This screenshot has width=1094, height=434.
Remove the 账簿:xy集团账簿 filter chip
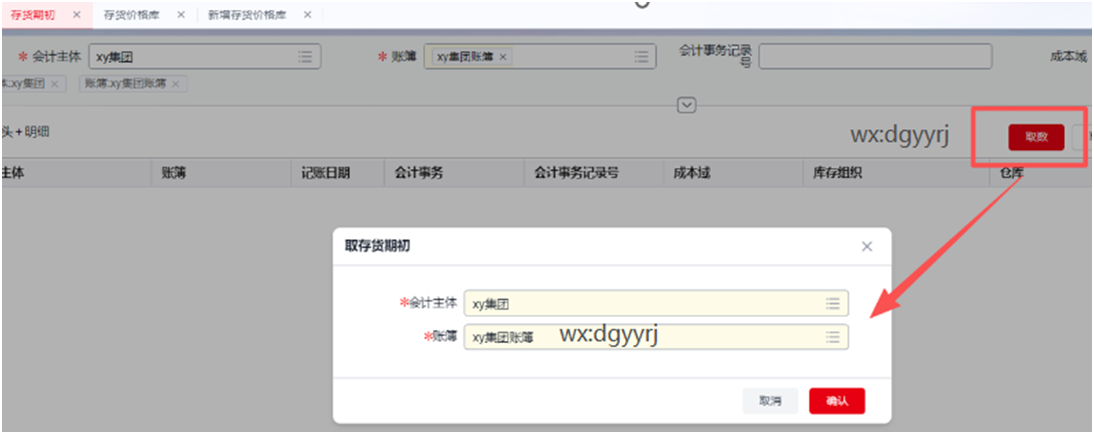point(175,84)
